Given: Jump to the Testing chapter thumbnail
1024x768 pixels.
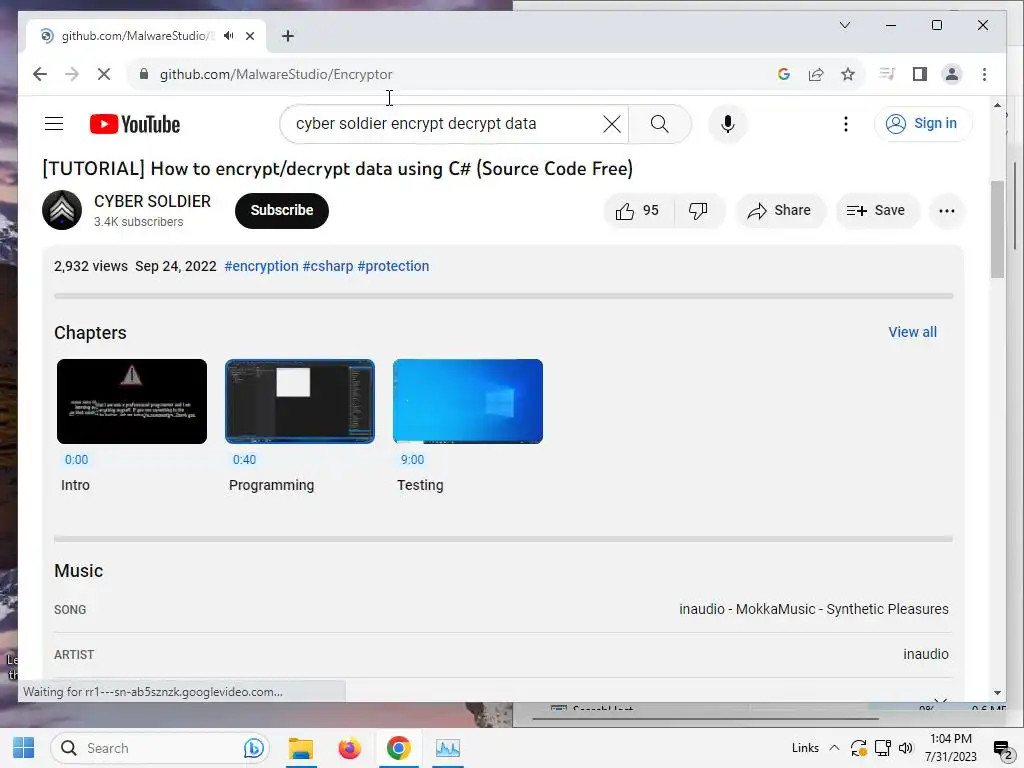Looking at the screenshot, I should (x=468, y=401).
